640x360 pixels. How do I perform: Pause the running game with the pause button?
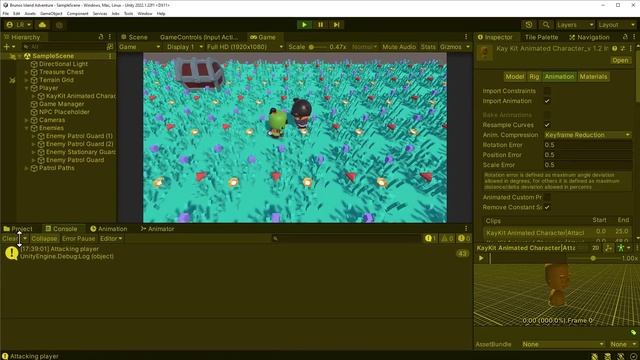click(320, 25)
